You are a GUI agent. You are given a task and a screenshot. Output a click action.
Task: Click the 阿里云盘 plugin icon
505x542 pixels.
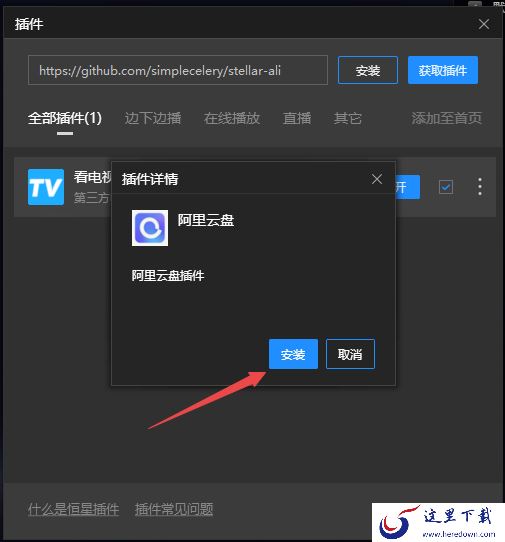(150, 228)
